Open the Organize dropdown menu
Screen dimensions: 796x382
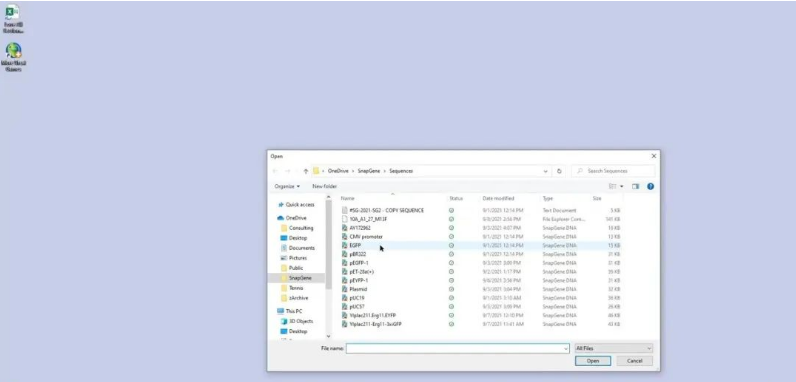(287, 186)
